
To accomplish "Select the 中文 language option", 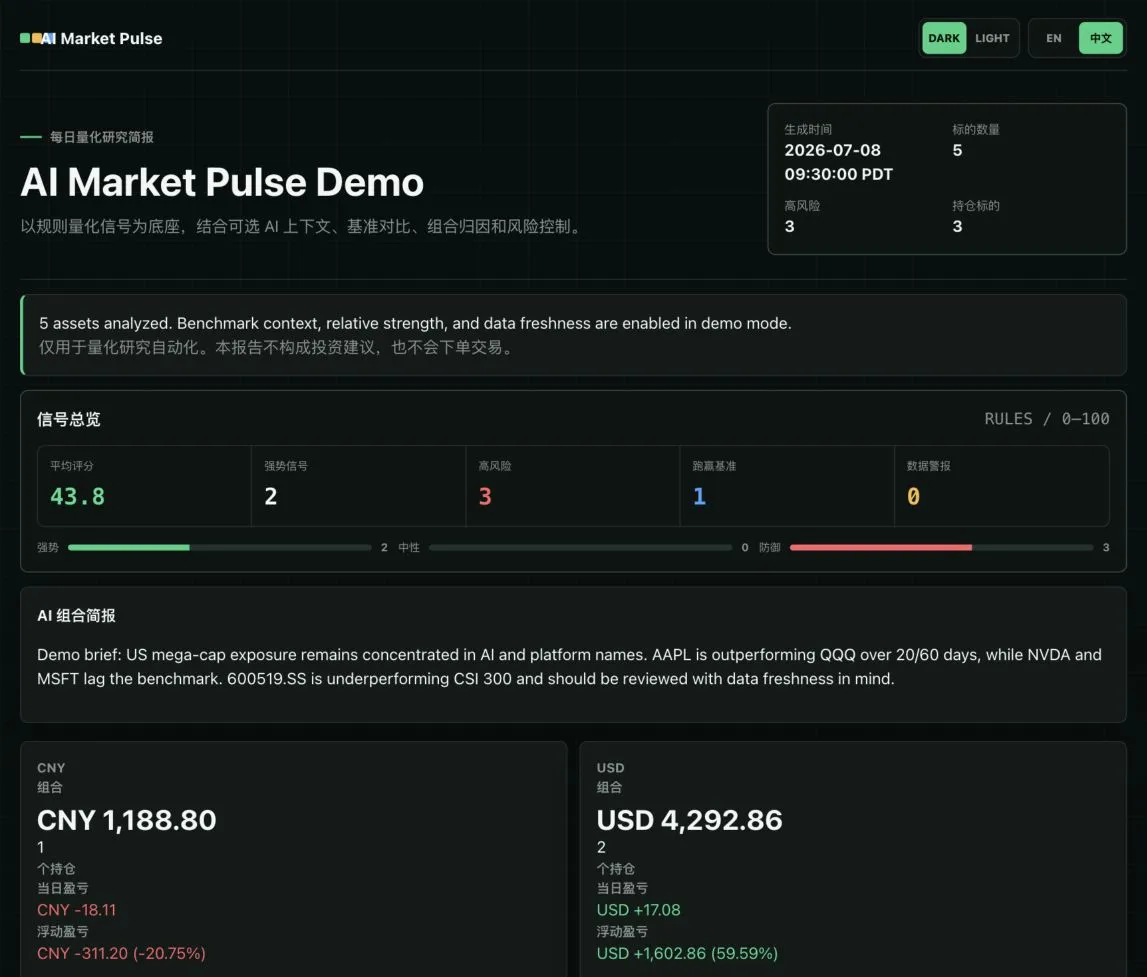I will (x=1100, y=38).
